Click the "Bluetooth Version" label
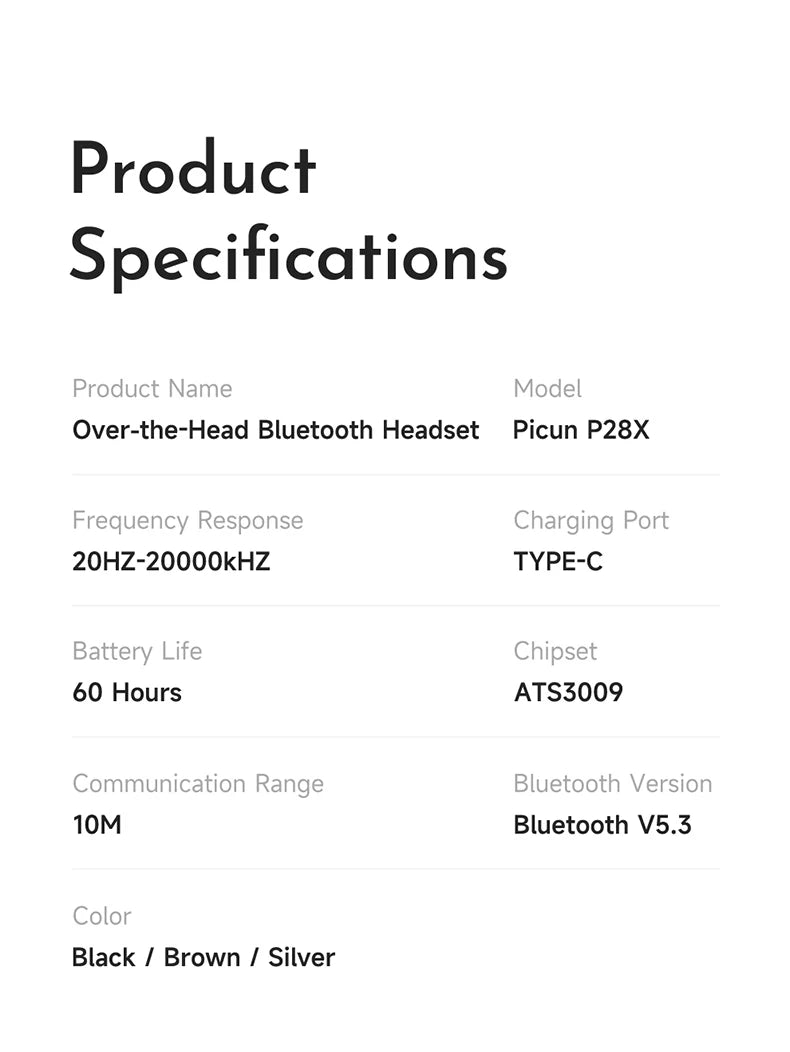 pos(612,784)
